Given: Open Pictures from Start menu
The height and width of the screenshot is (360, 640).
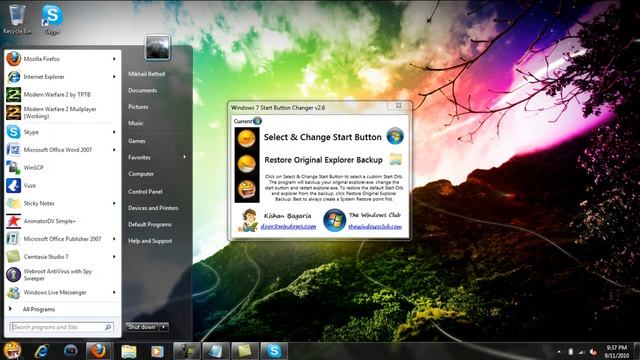Looking at the screenshot, I should [x=138, y=107].
